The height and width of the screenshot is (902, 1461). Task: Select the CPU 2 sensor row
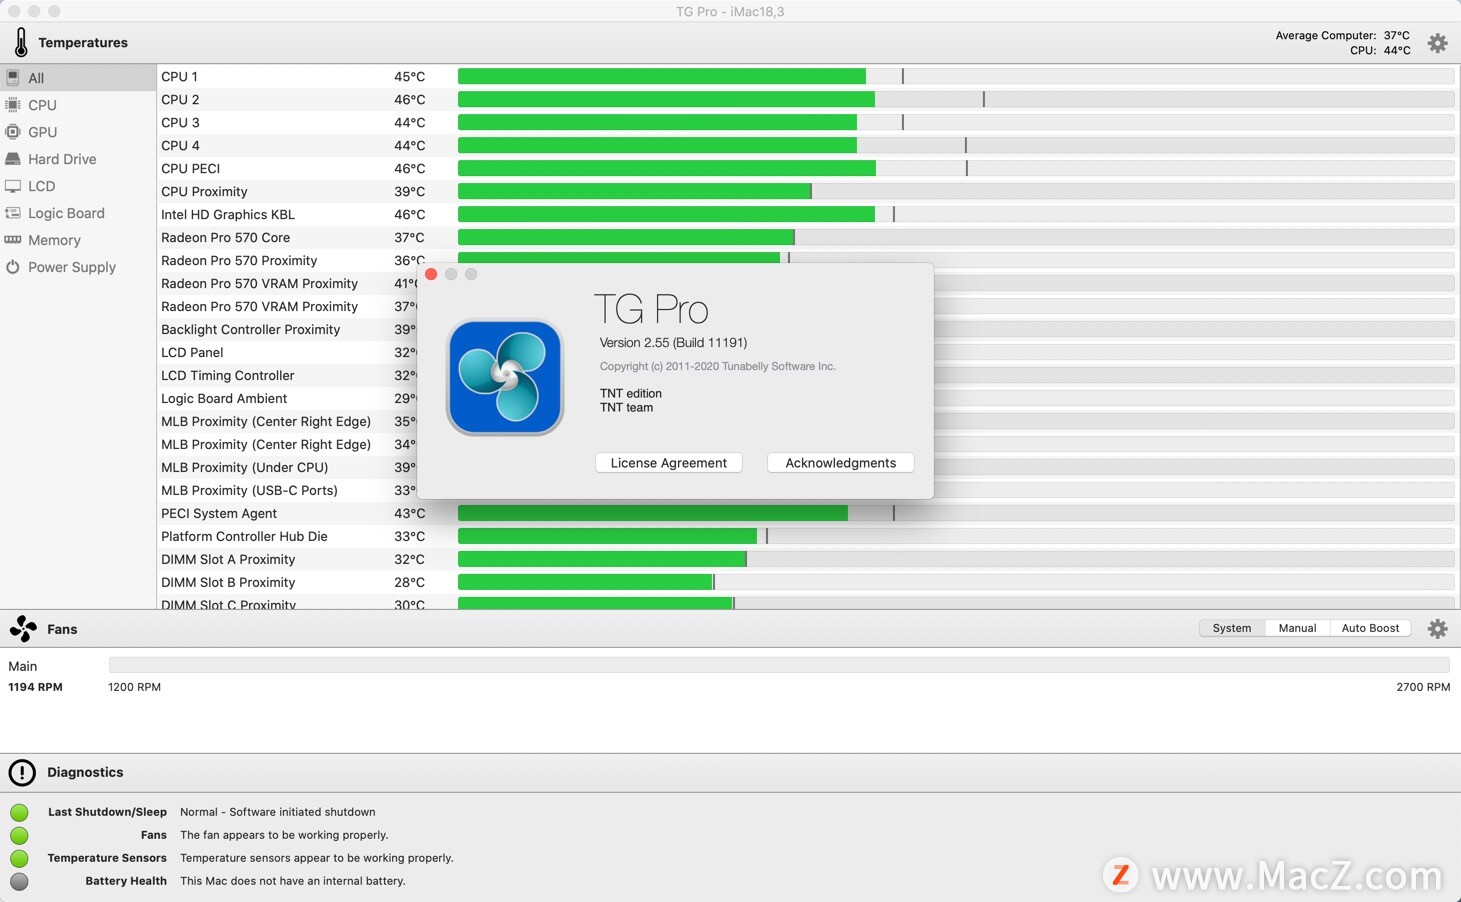click(807, 99)
